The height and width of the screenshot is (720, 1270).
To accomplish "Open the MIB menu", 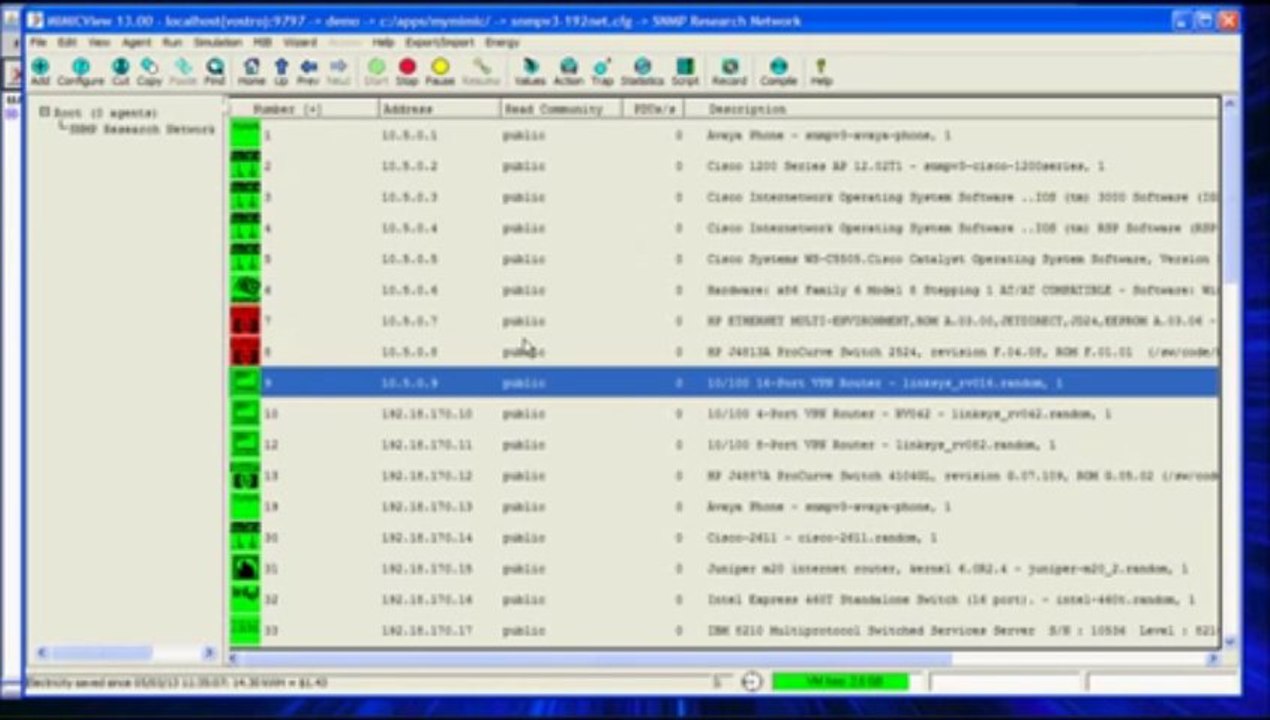I will 262,43.
